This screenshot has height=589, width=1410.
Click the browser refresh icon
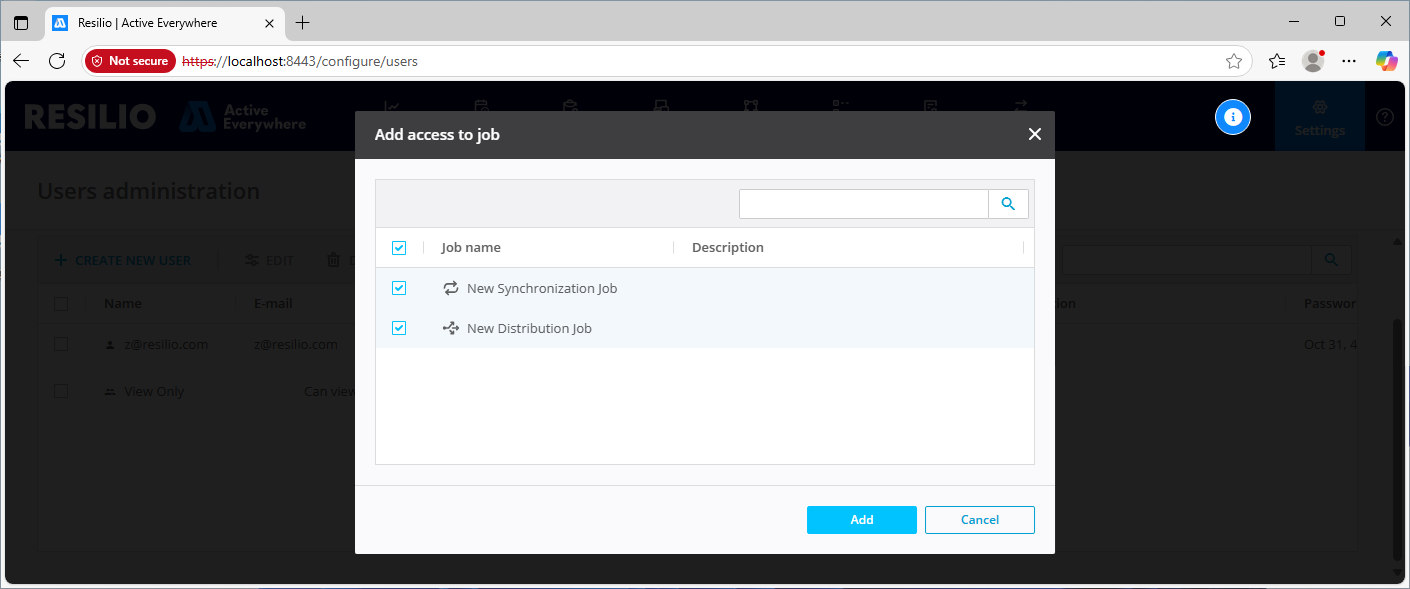[x=57, y=61]
